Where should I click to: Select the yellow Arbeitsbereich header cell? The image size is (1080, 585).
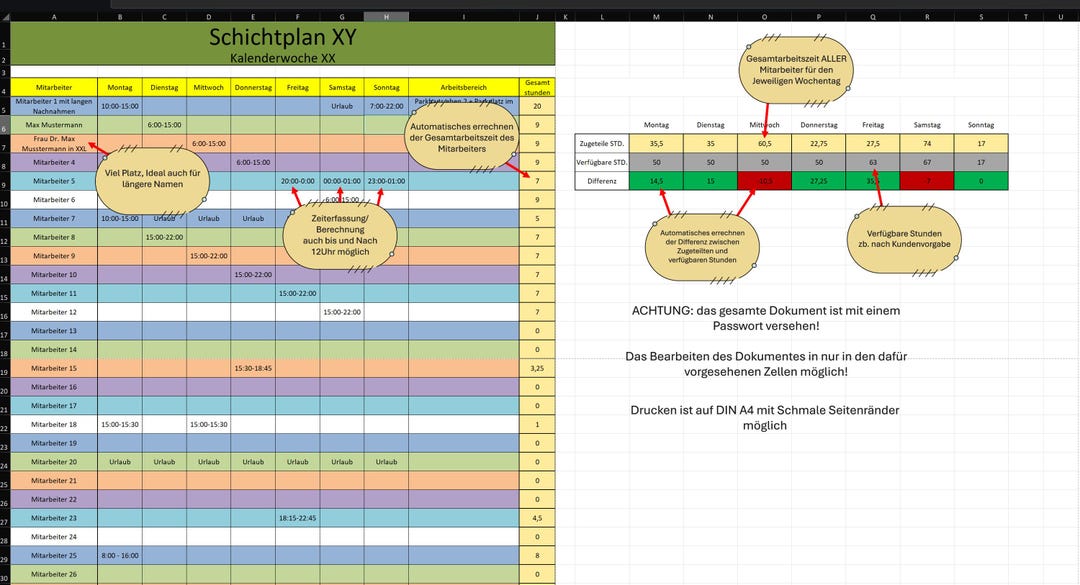point(463,86)
